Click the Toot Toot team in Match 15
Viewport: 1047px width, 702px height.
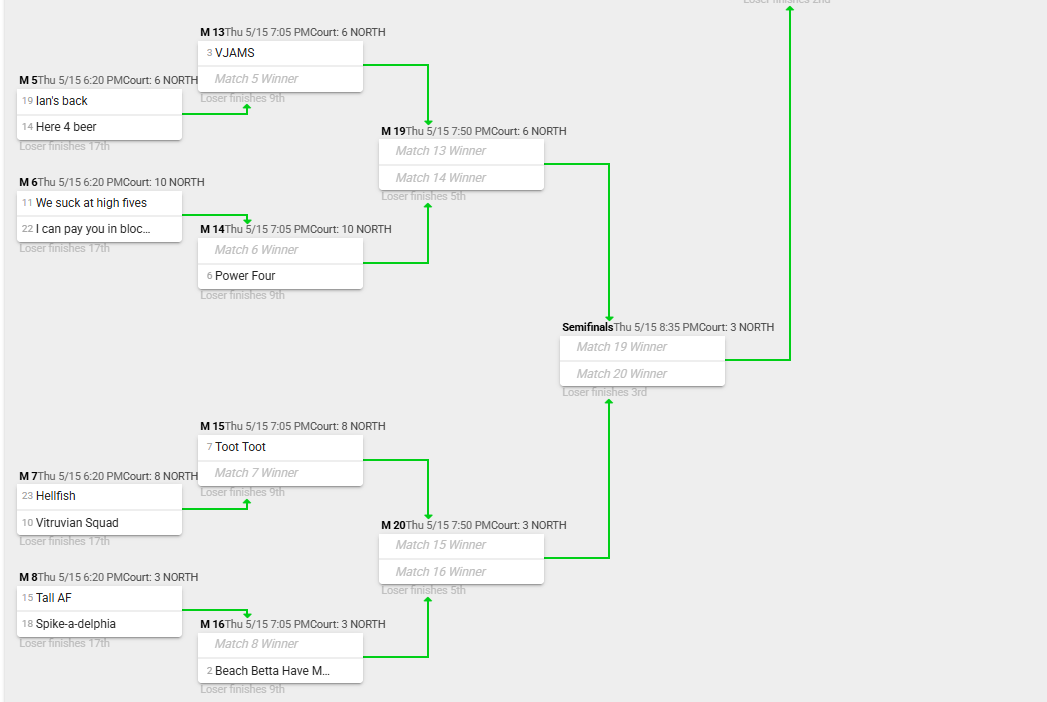(x=280, y=447)
